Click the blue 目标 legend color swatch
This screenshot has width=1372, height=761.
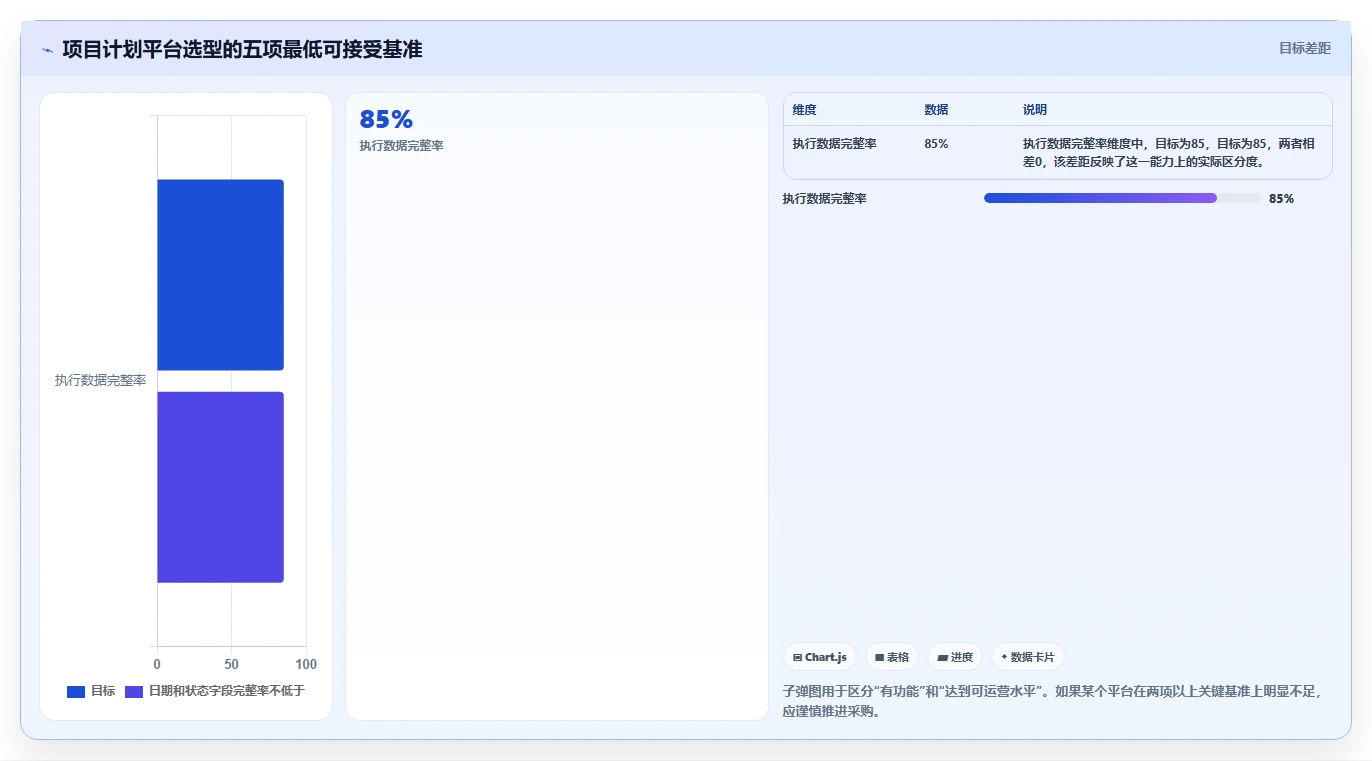(x=76, y=692)
